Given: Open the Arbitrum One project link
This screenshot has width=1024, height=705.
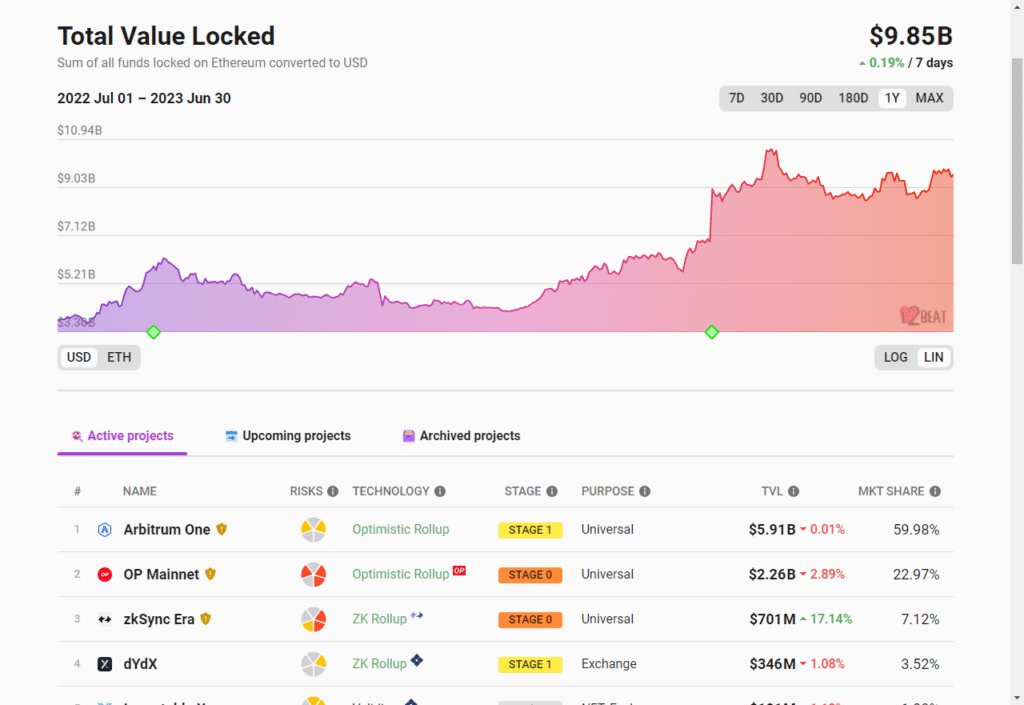Looking at the screenshot, I should point(167,529).
